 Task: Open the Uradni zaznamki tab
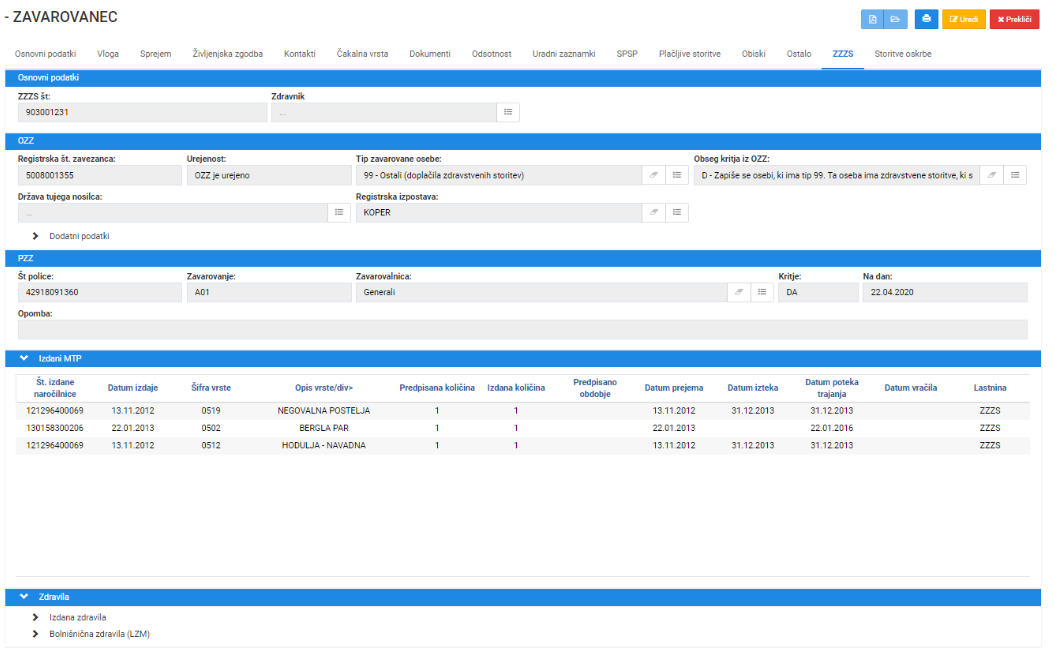click(564, 54)
